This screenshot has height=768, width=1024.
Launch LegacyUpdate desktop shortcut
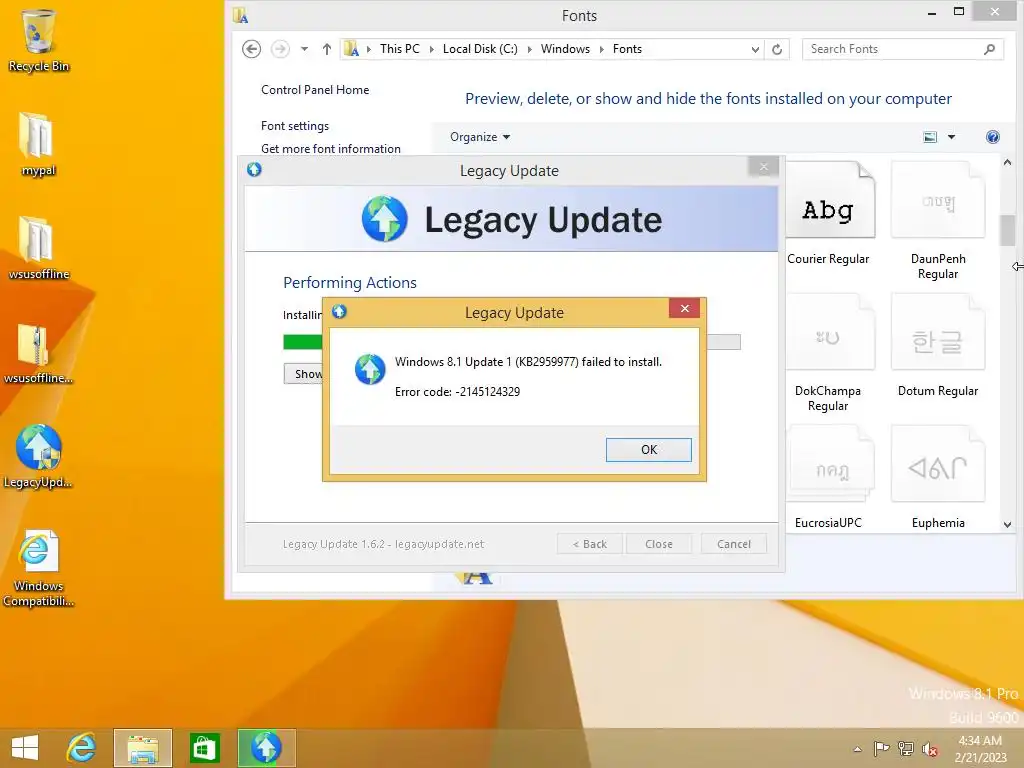39,456
